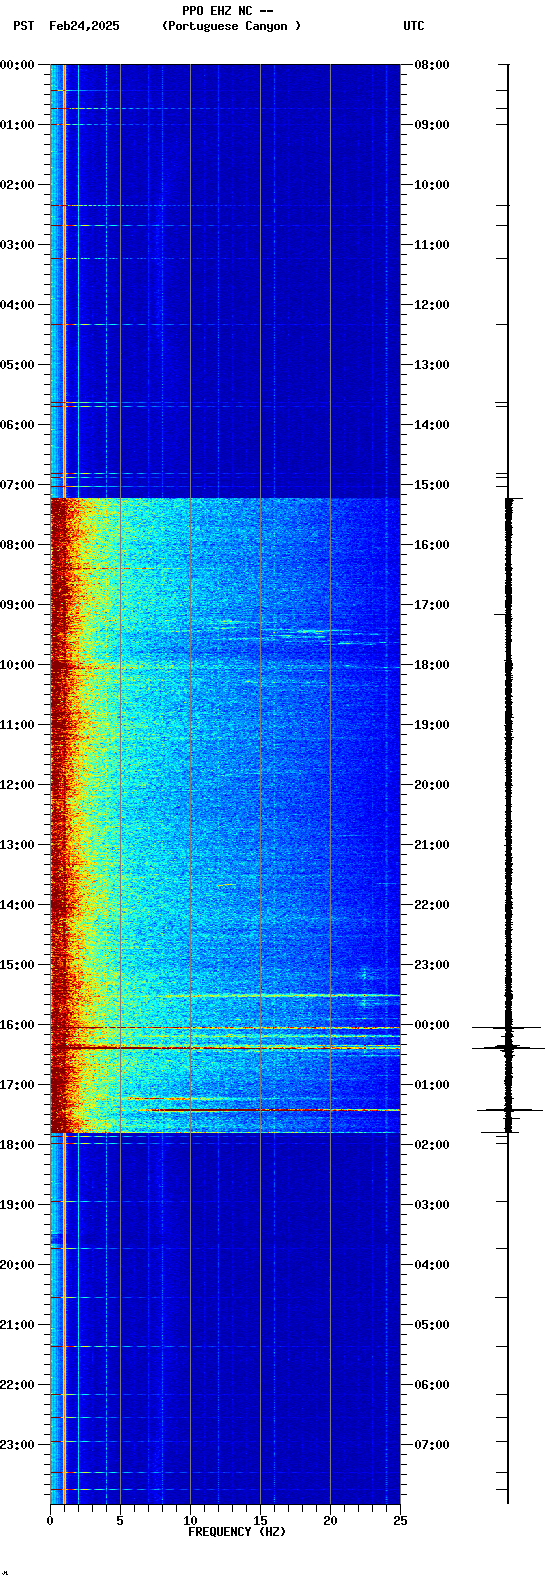This screenshot has height=1584, width=552.
Task: Click the red broadband streak near 17:25 PST
Action: [268, 1110]
